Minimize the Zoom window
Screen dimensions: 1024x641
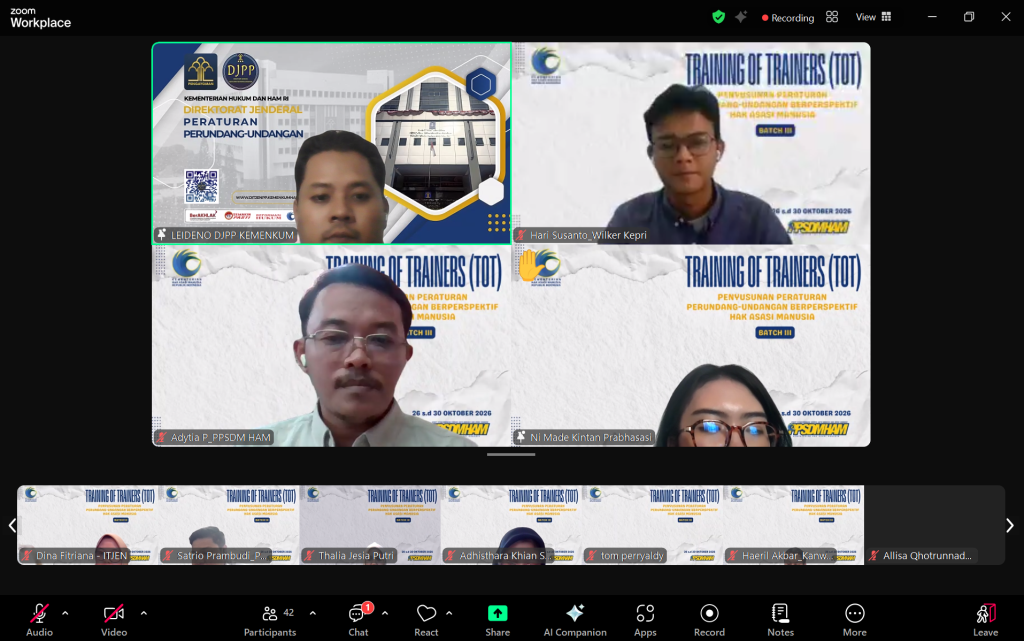(x=932, y=17)
